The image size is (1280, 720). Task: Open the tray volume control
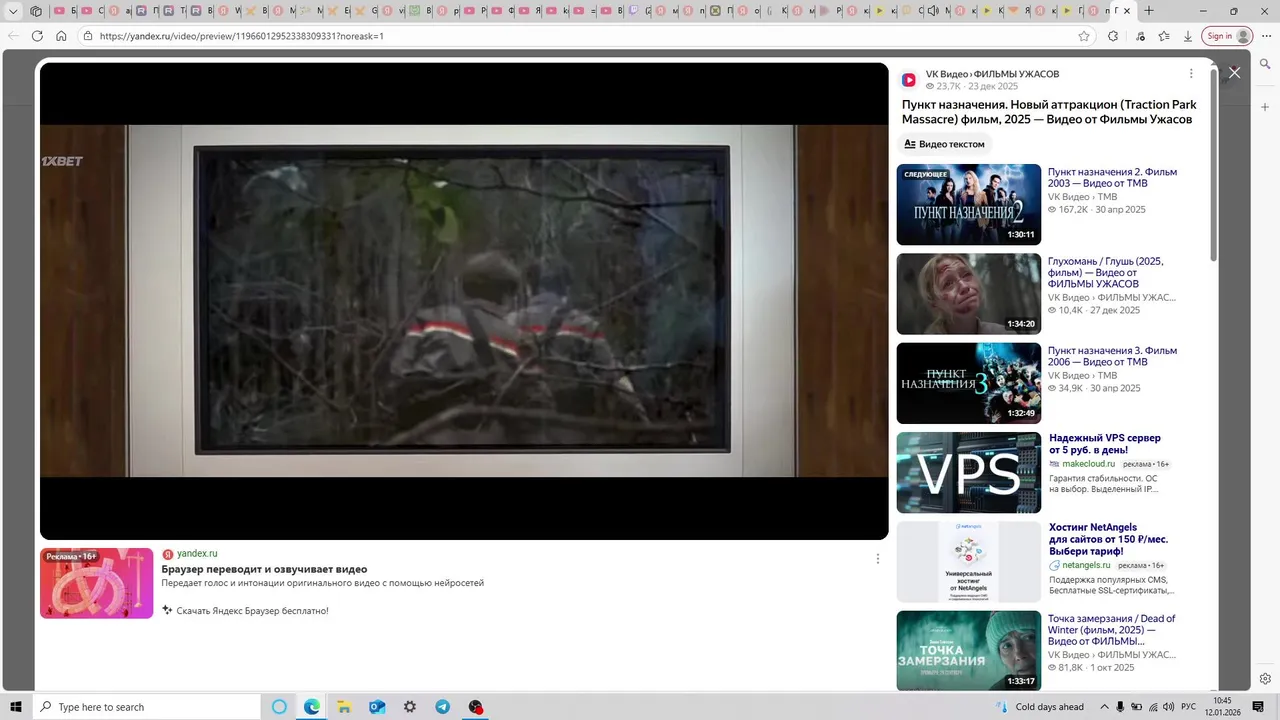point(1169,707)
